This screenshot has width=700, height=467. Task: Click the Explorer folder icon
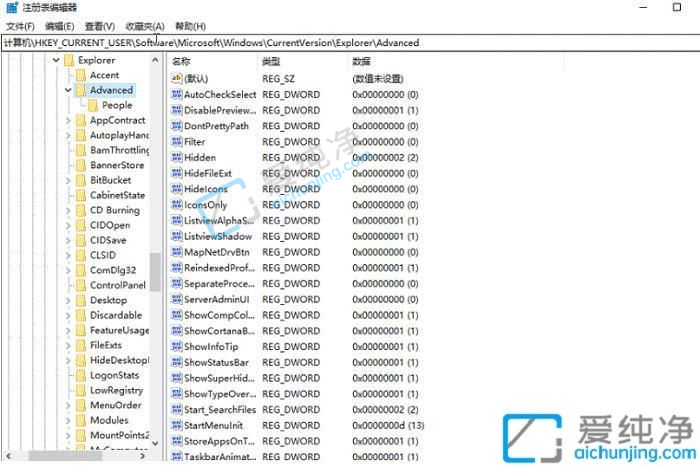pos(69,60)
